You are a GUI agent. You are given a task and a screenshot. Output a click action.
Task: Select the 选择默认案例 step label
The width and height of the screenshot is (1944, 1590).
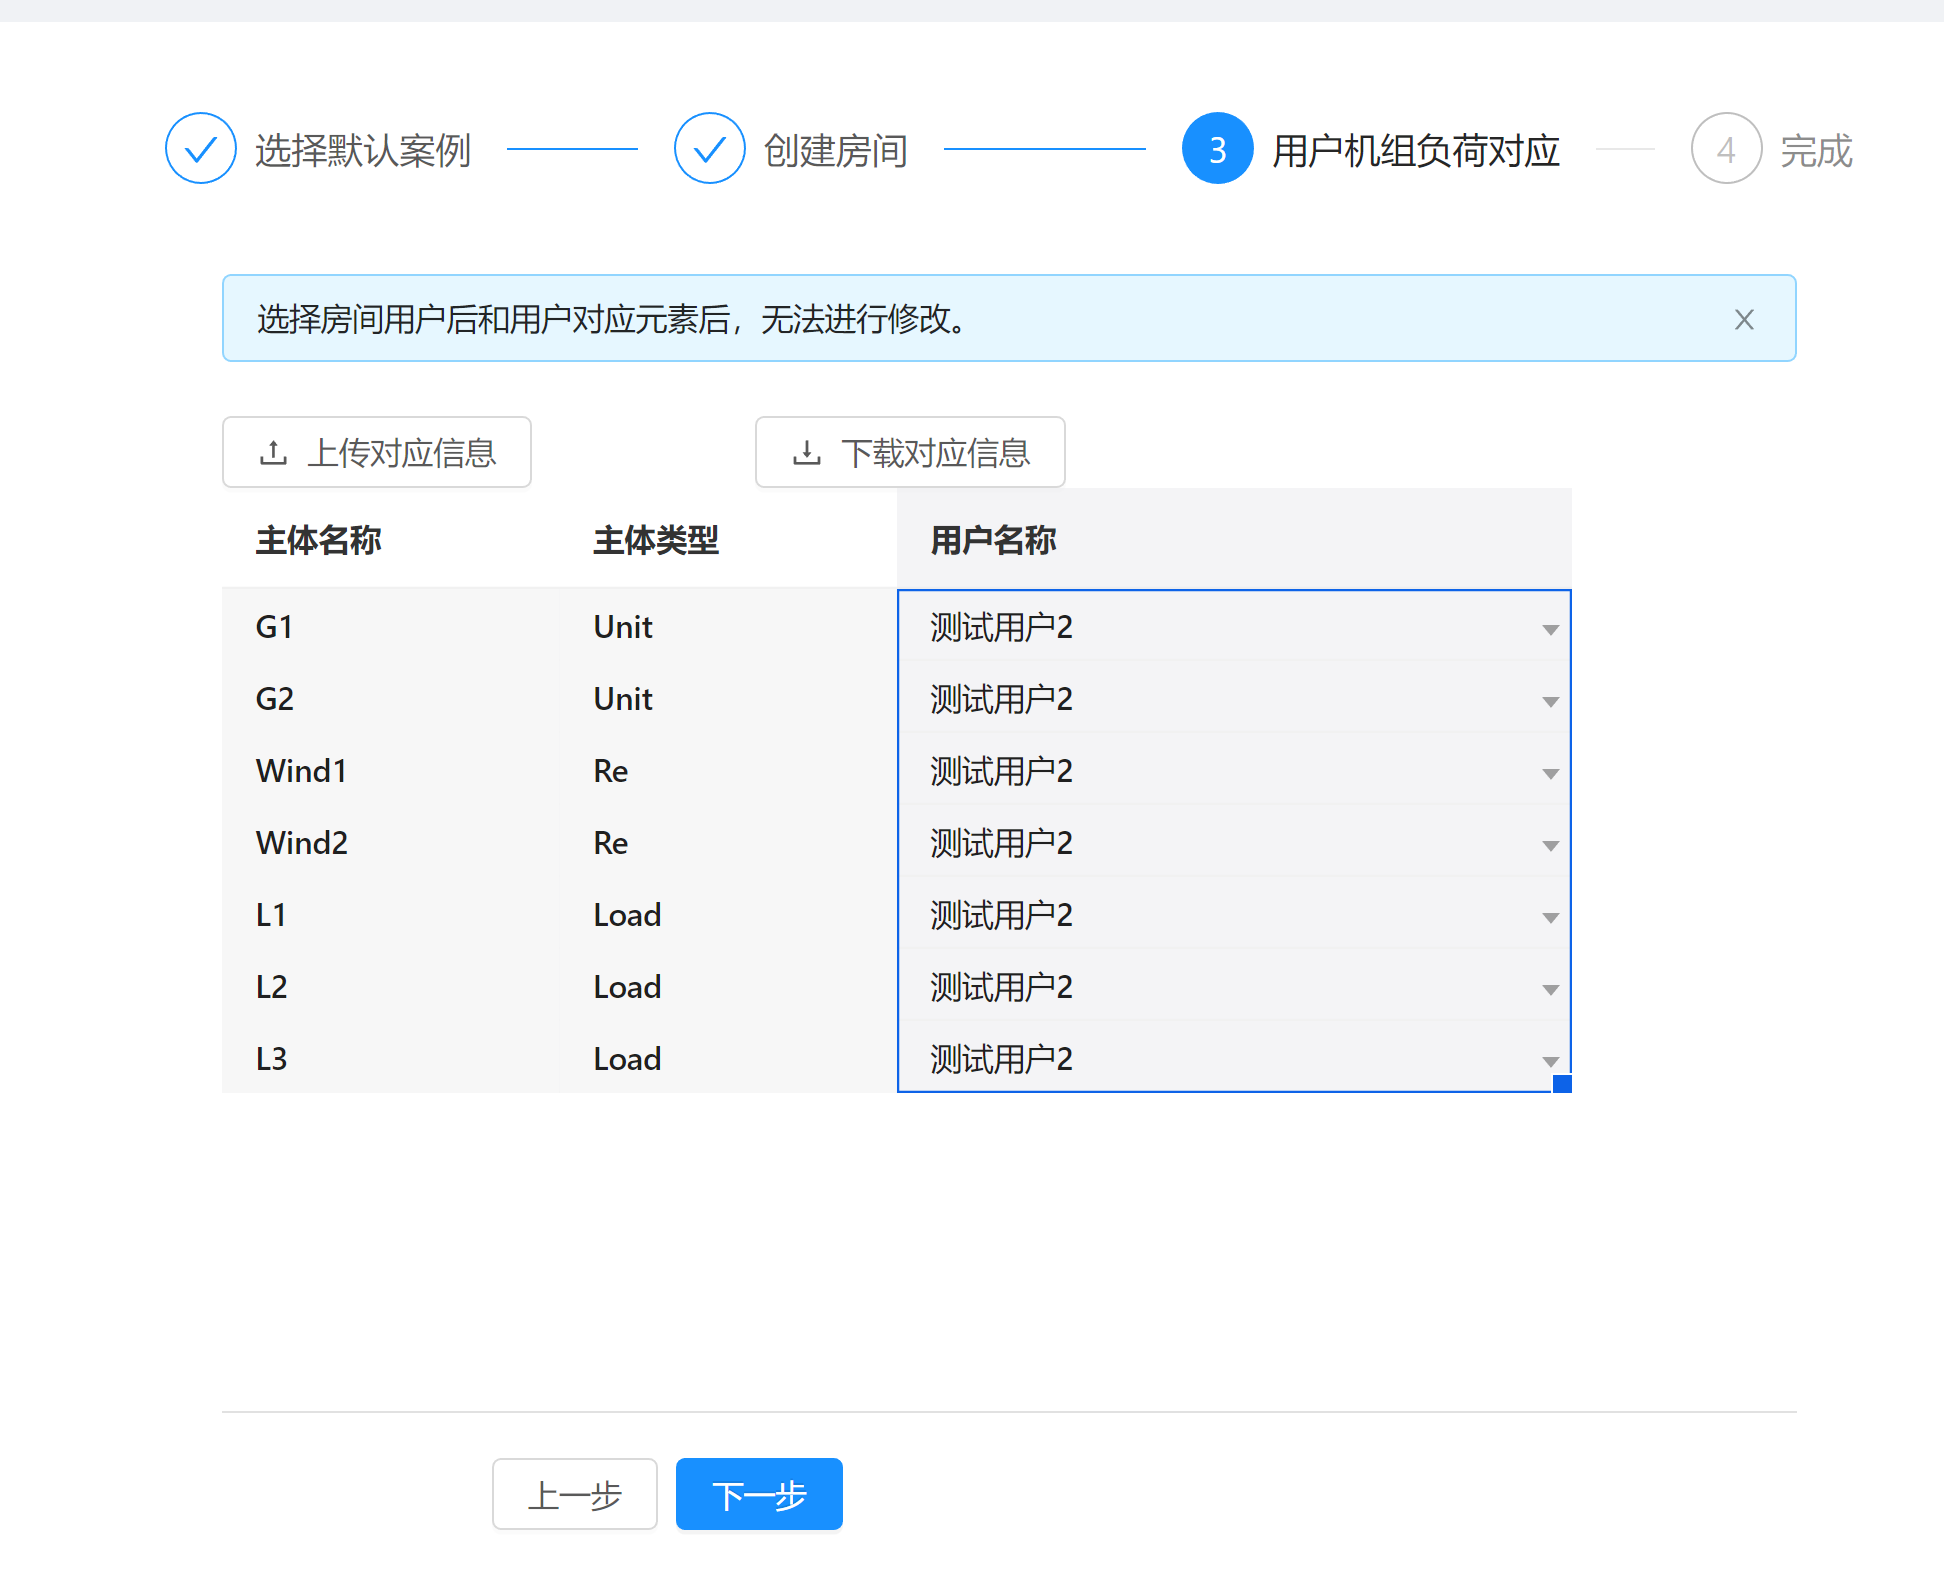click(x=362, y=150)
